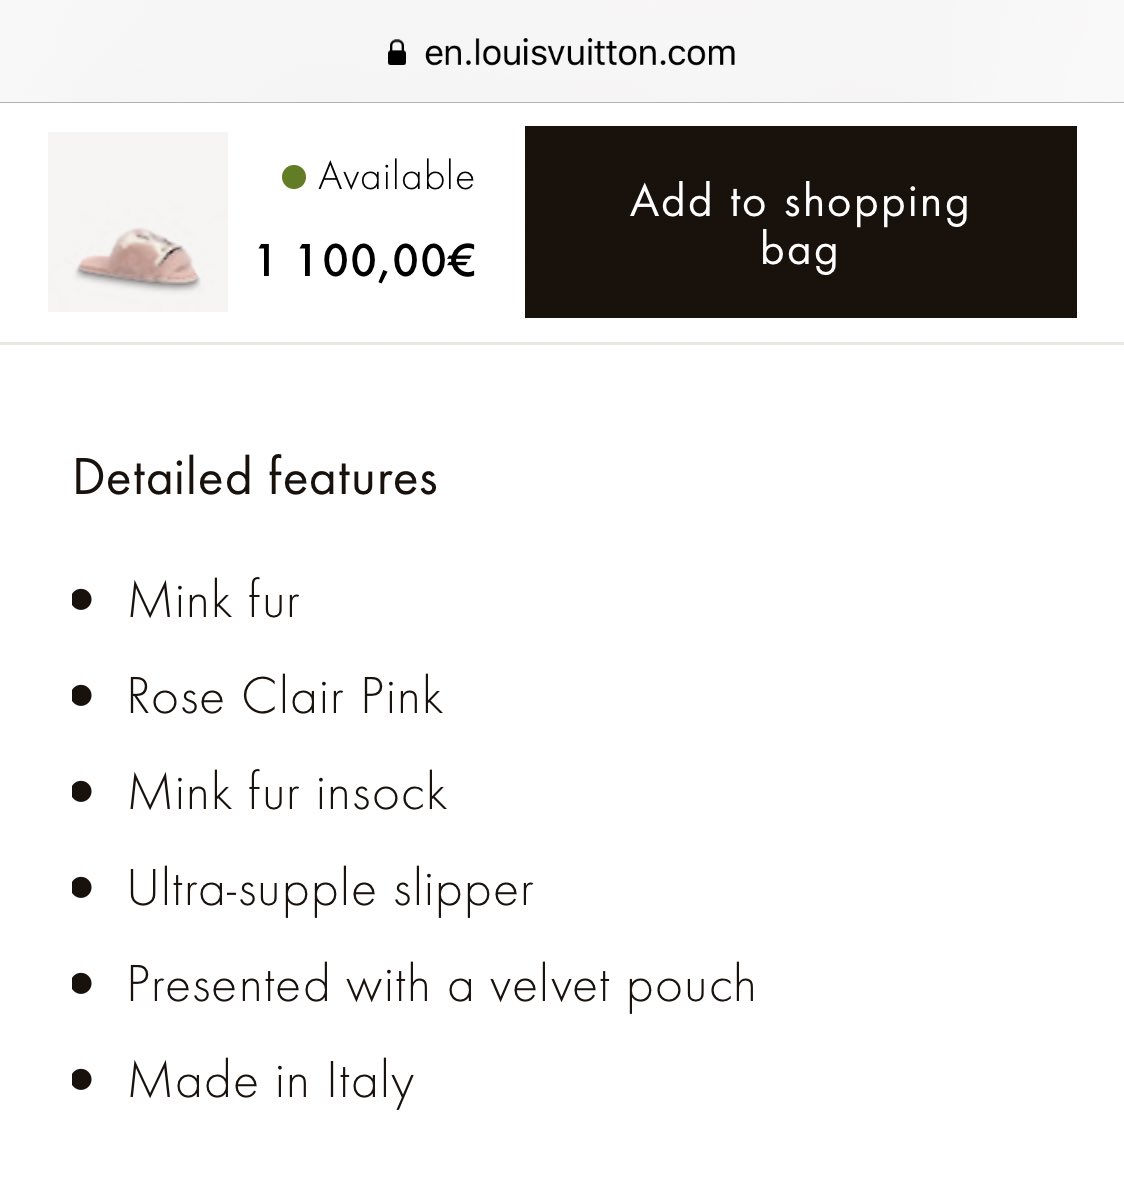This screenshot has width=1124, height=1194.
Task: Click bullet dot beside Mink fur
Action: [83, 601]
